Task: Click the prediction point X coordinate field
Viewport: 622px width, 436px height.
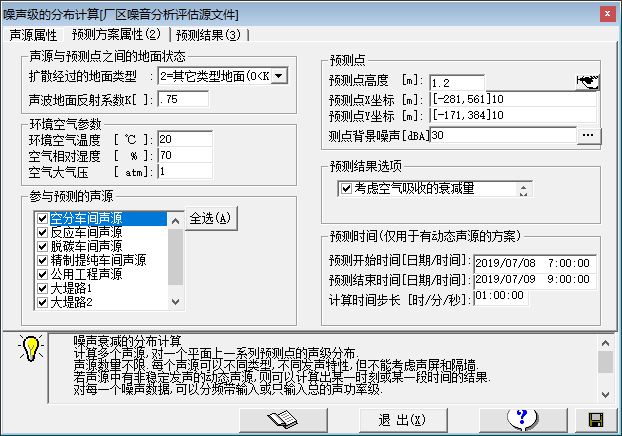Action: [x=513, y=99]
